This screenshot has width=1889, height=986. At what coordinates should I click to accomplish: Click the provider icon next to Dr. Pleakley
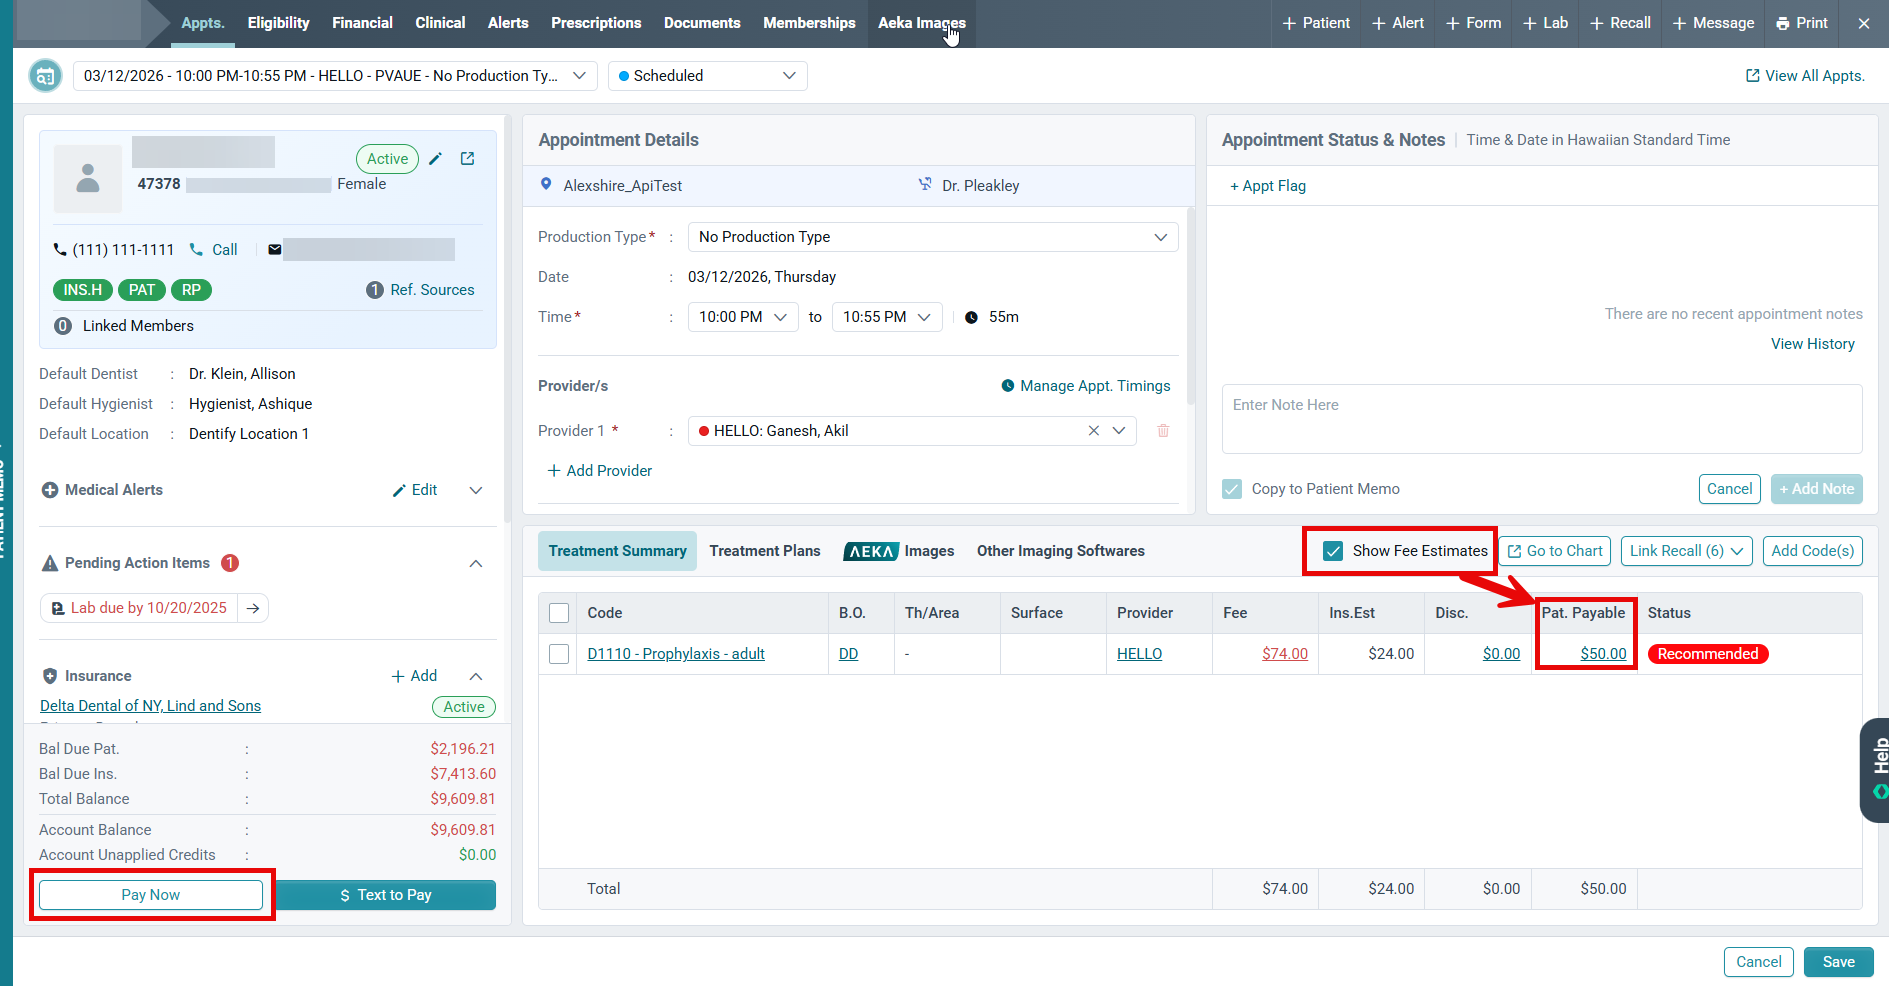coord(925,185)
